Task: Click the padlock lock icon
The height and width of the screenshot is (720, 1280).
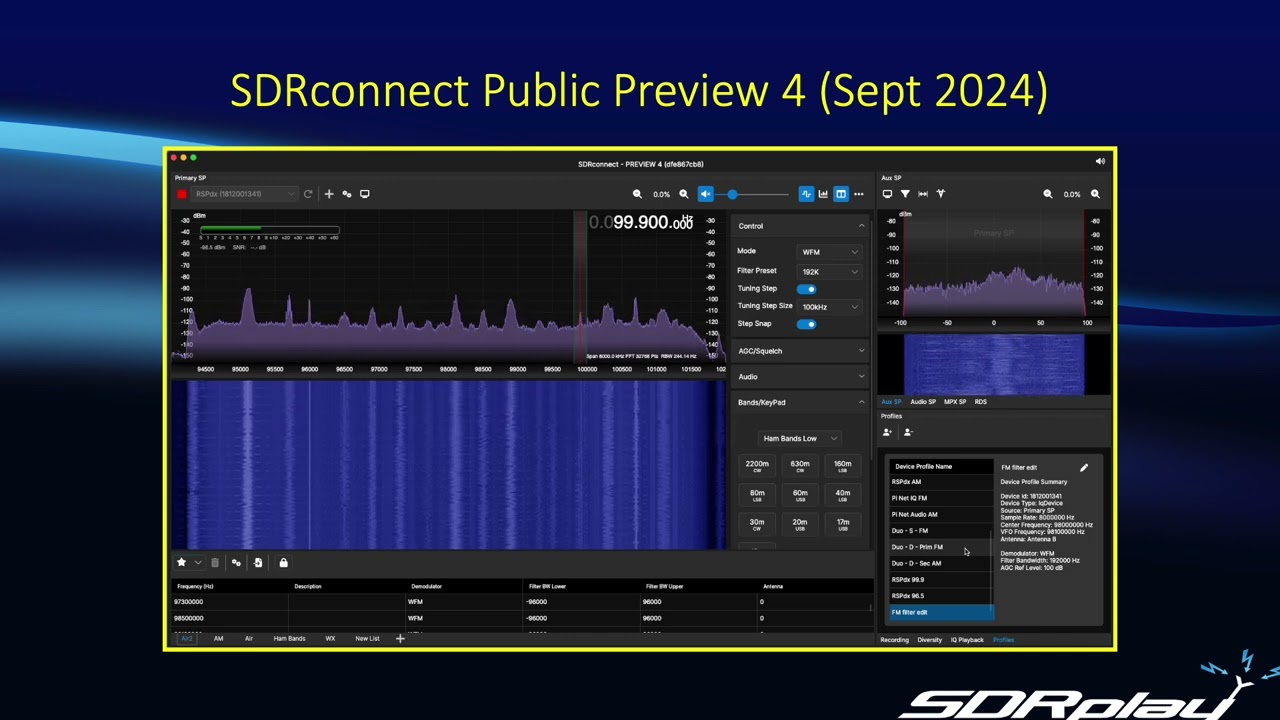Action: [x=283, y=563]
